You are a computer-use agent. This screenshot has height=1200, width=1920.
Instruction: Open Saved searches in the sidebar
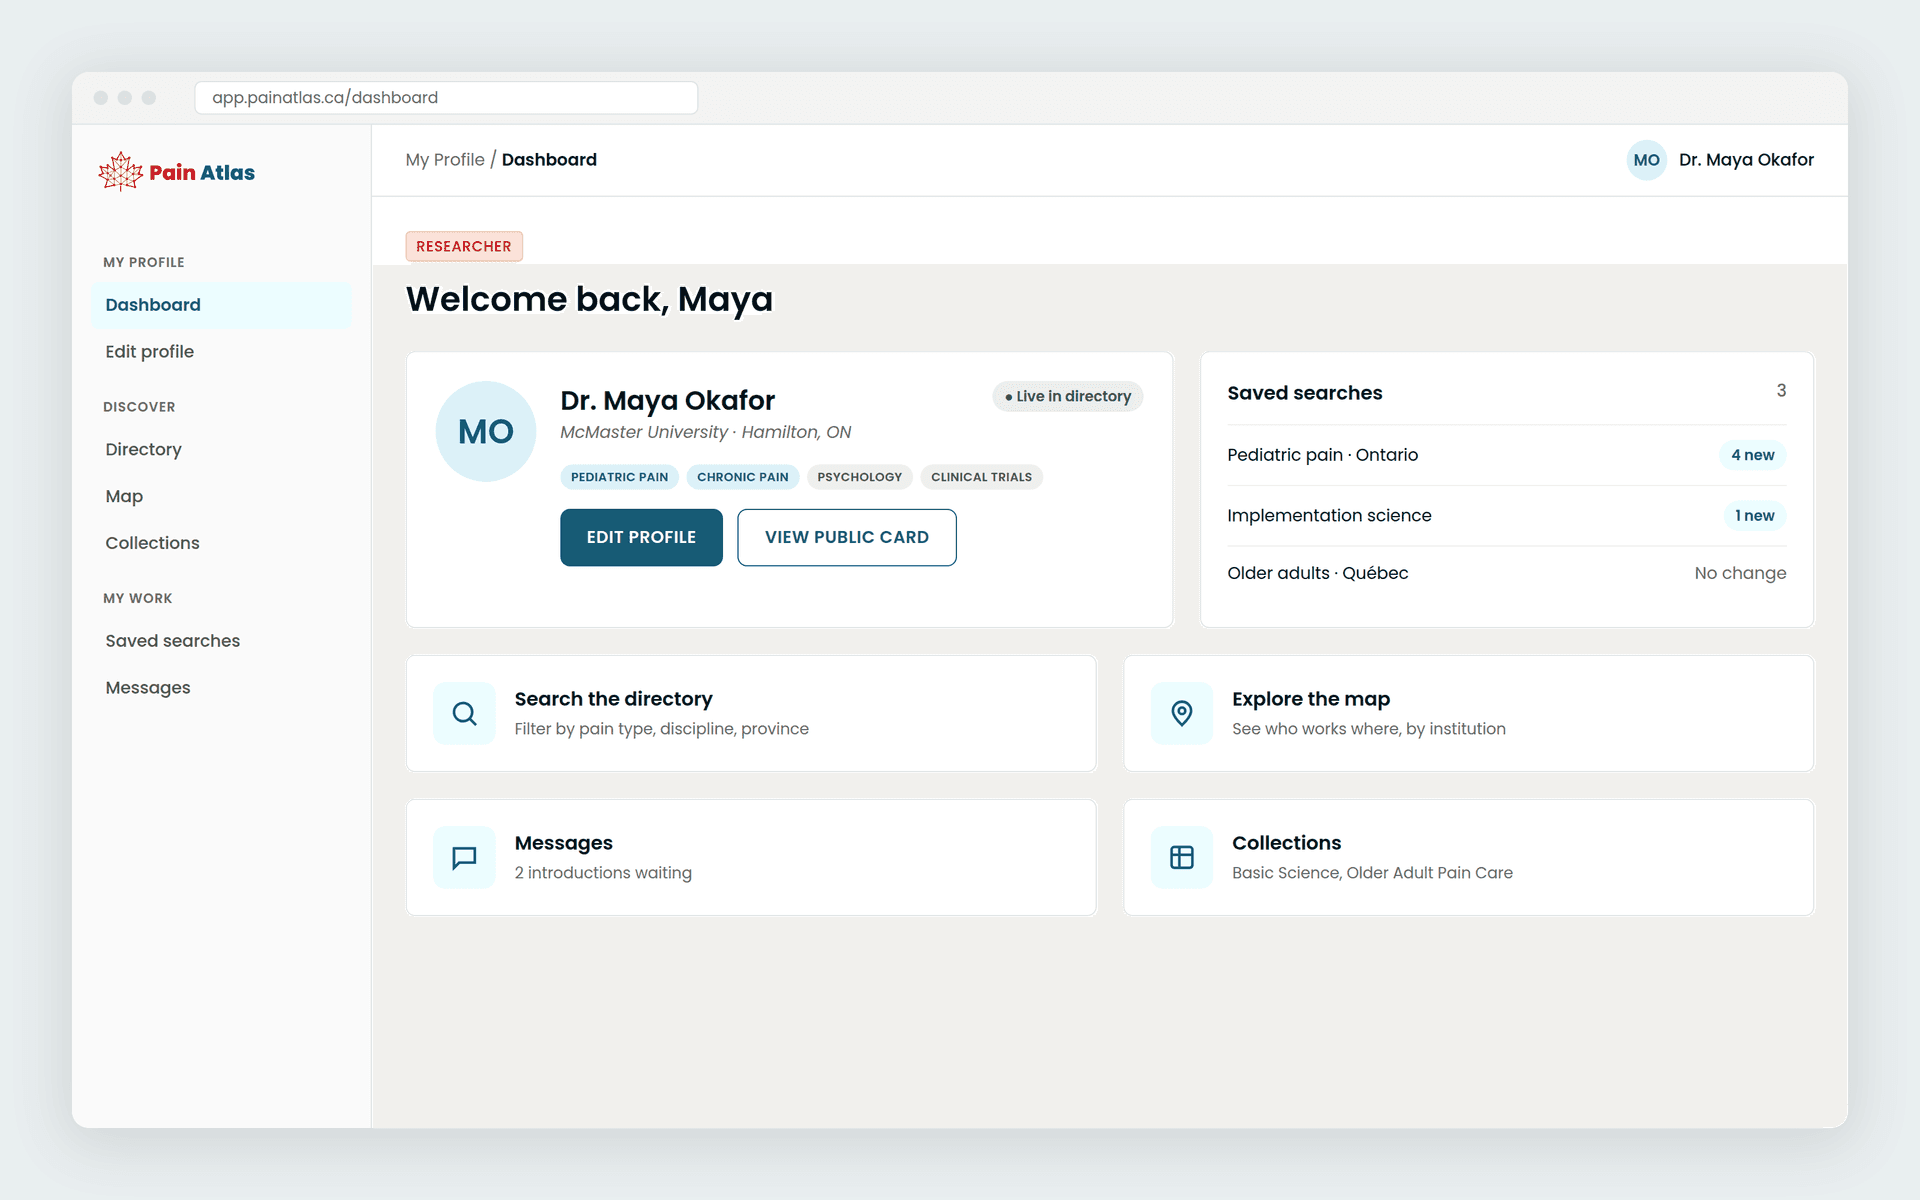click(221, 641)
